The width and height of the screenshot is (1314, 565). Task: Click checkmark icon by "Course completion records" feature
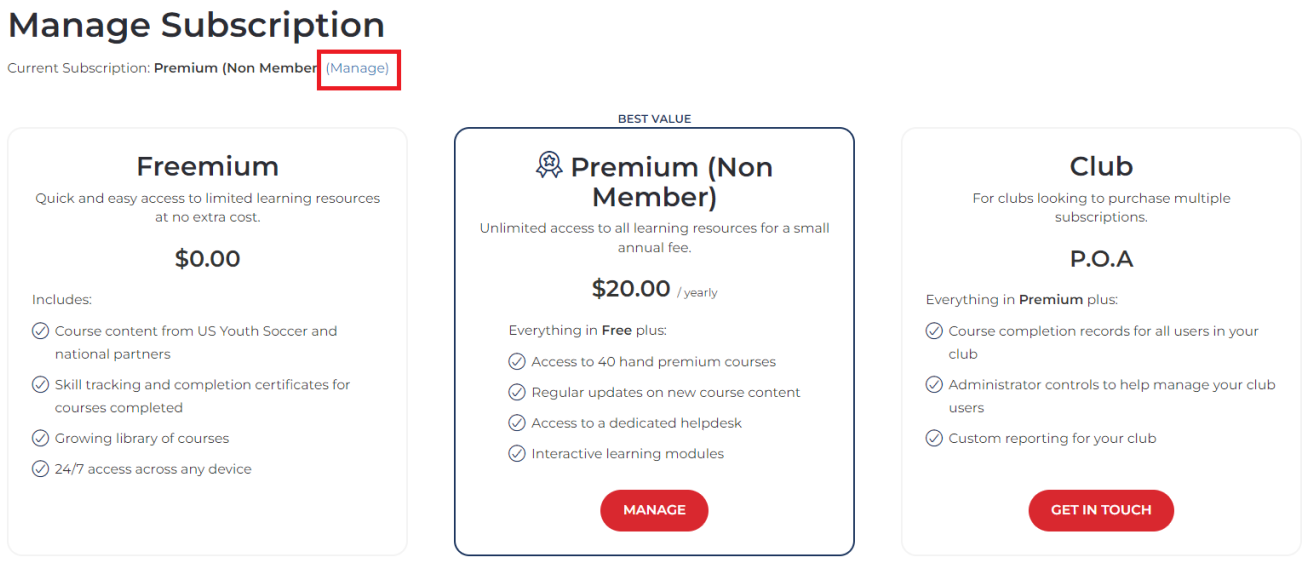pos(934,331)
